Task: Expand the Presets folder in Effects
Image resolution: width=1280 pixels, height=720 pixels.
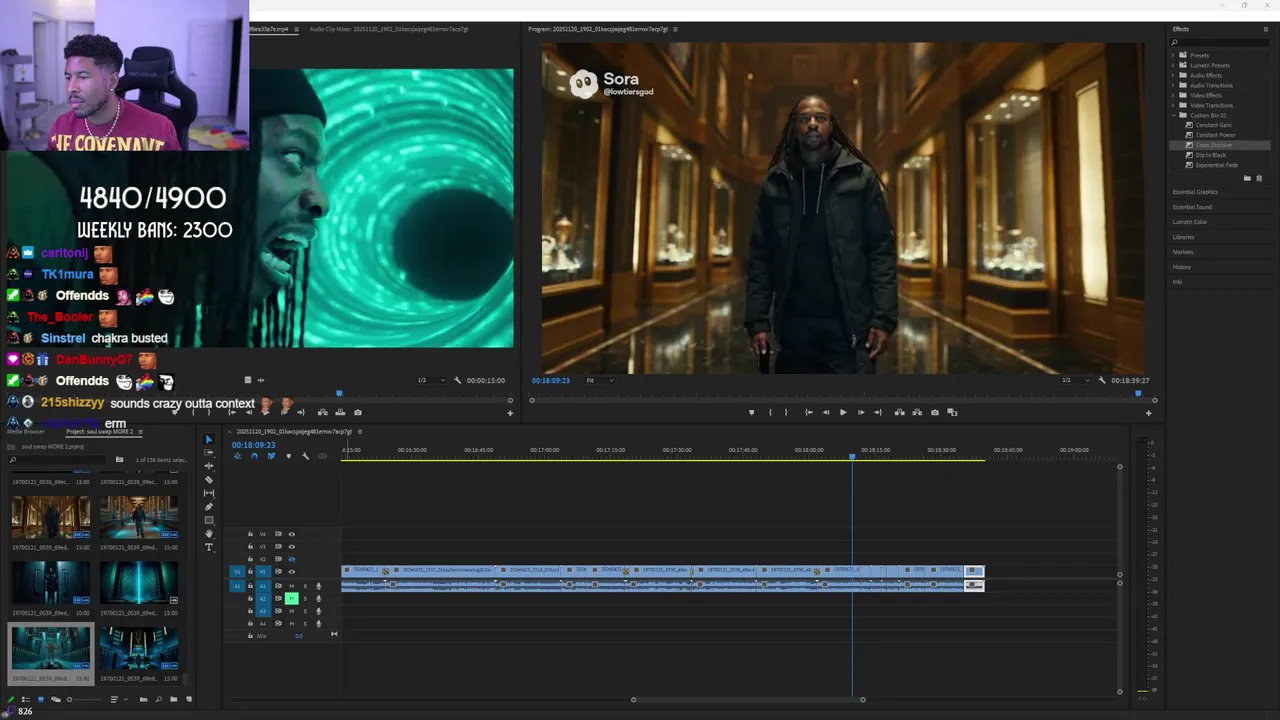Action: [x=1175, y=55]
